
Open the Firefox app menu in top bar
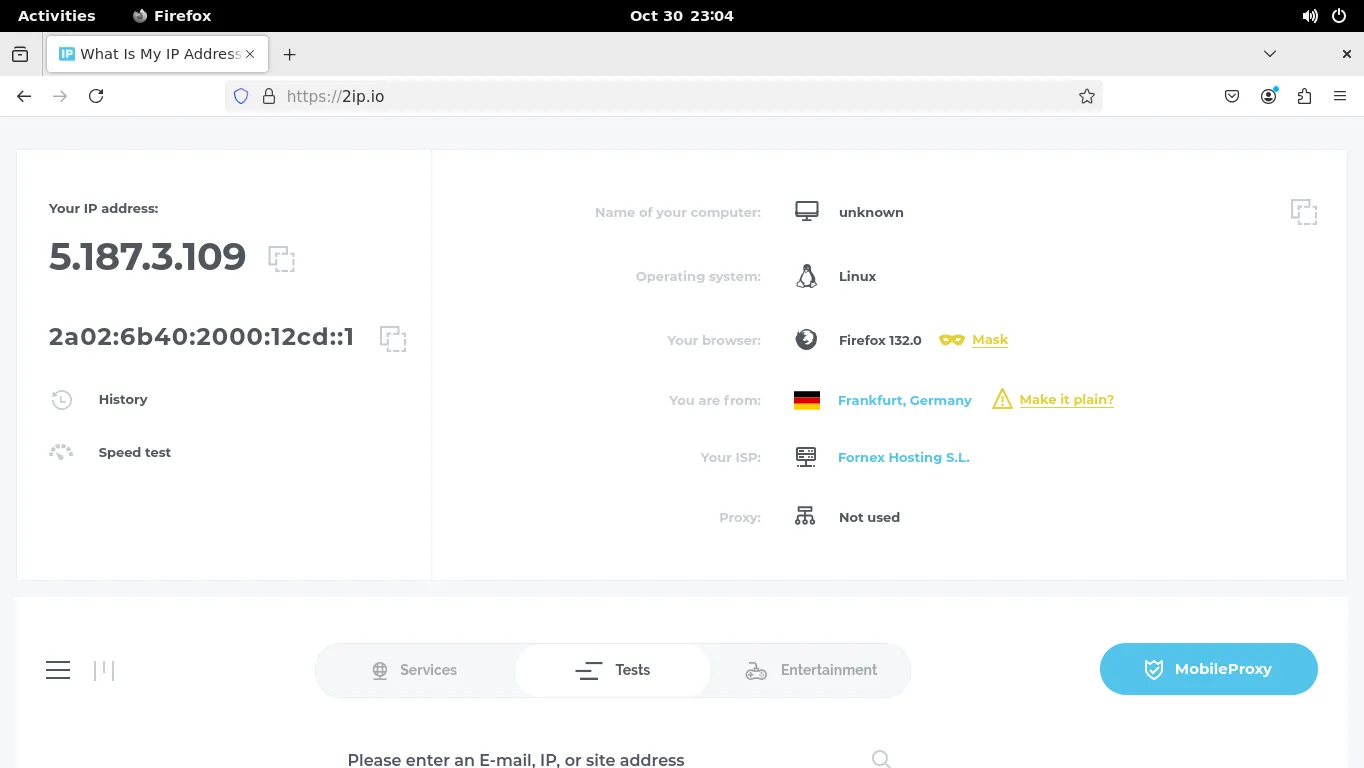point(172,16)
